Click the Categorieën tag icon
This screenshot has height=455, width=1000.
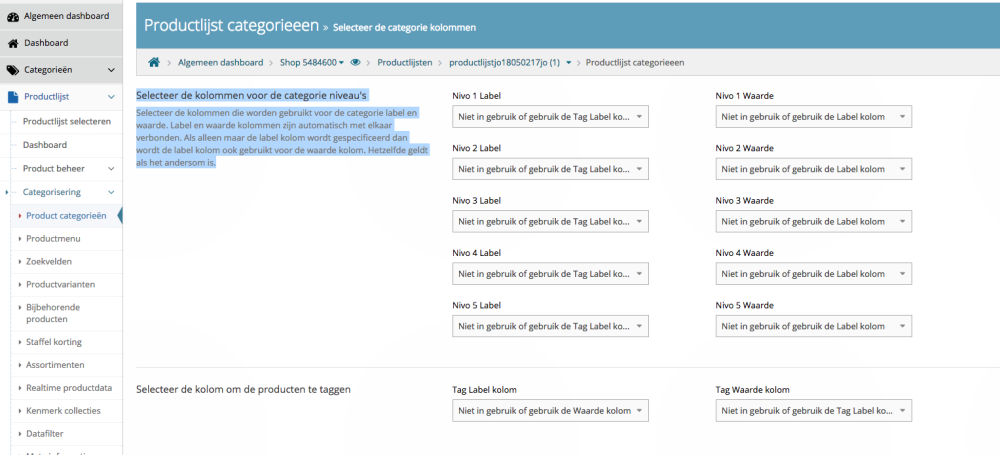(x=13, y=70)
